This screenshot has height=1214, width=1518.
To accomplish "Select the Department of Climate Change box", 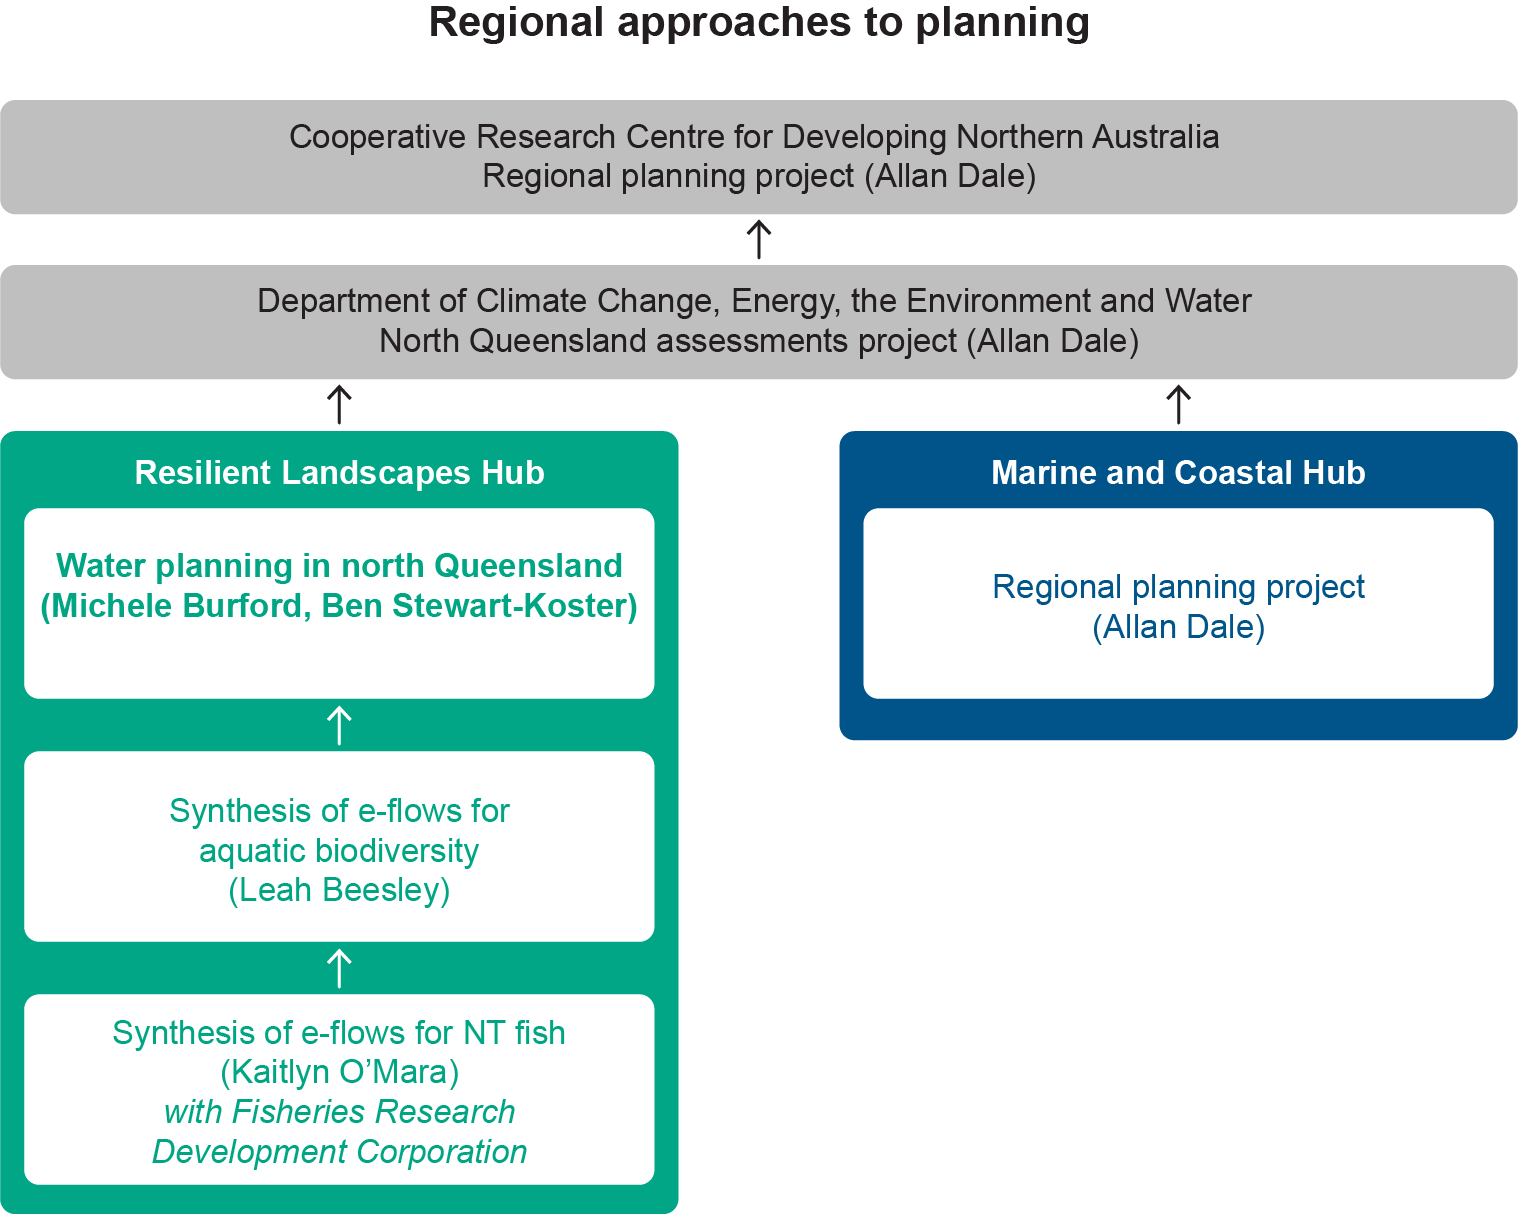I will click(758, 321).
